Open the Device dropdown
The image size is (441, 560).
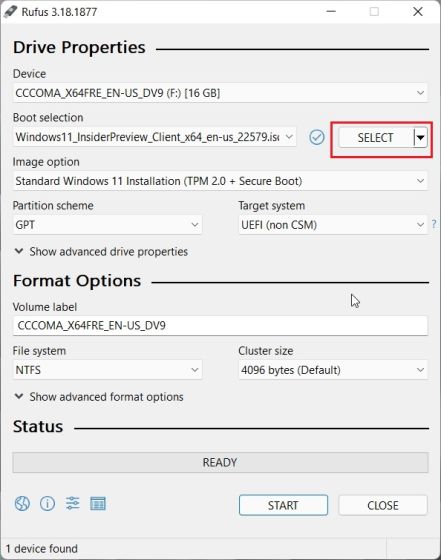[220, 93]
